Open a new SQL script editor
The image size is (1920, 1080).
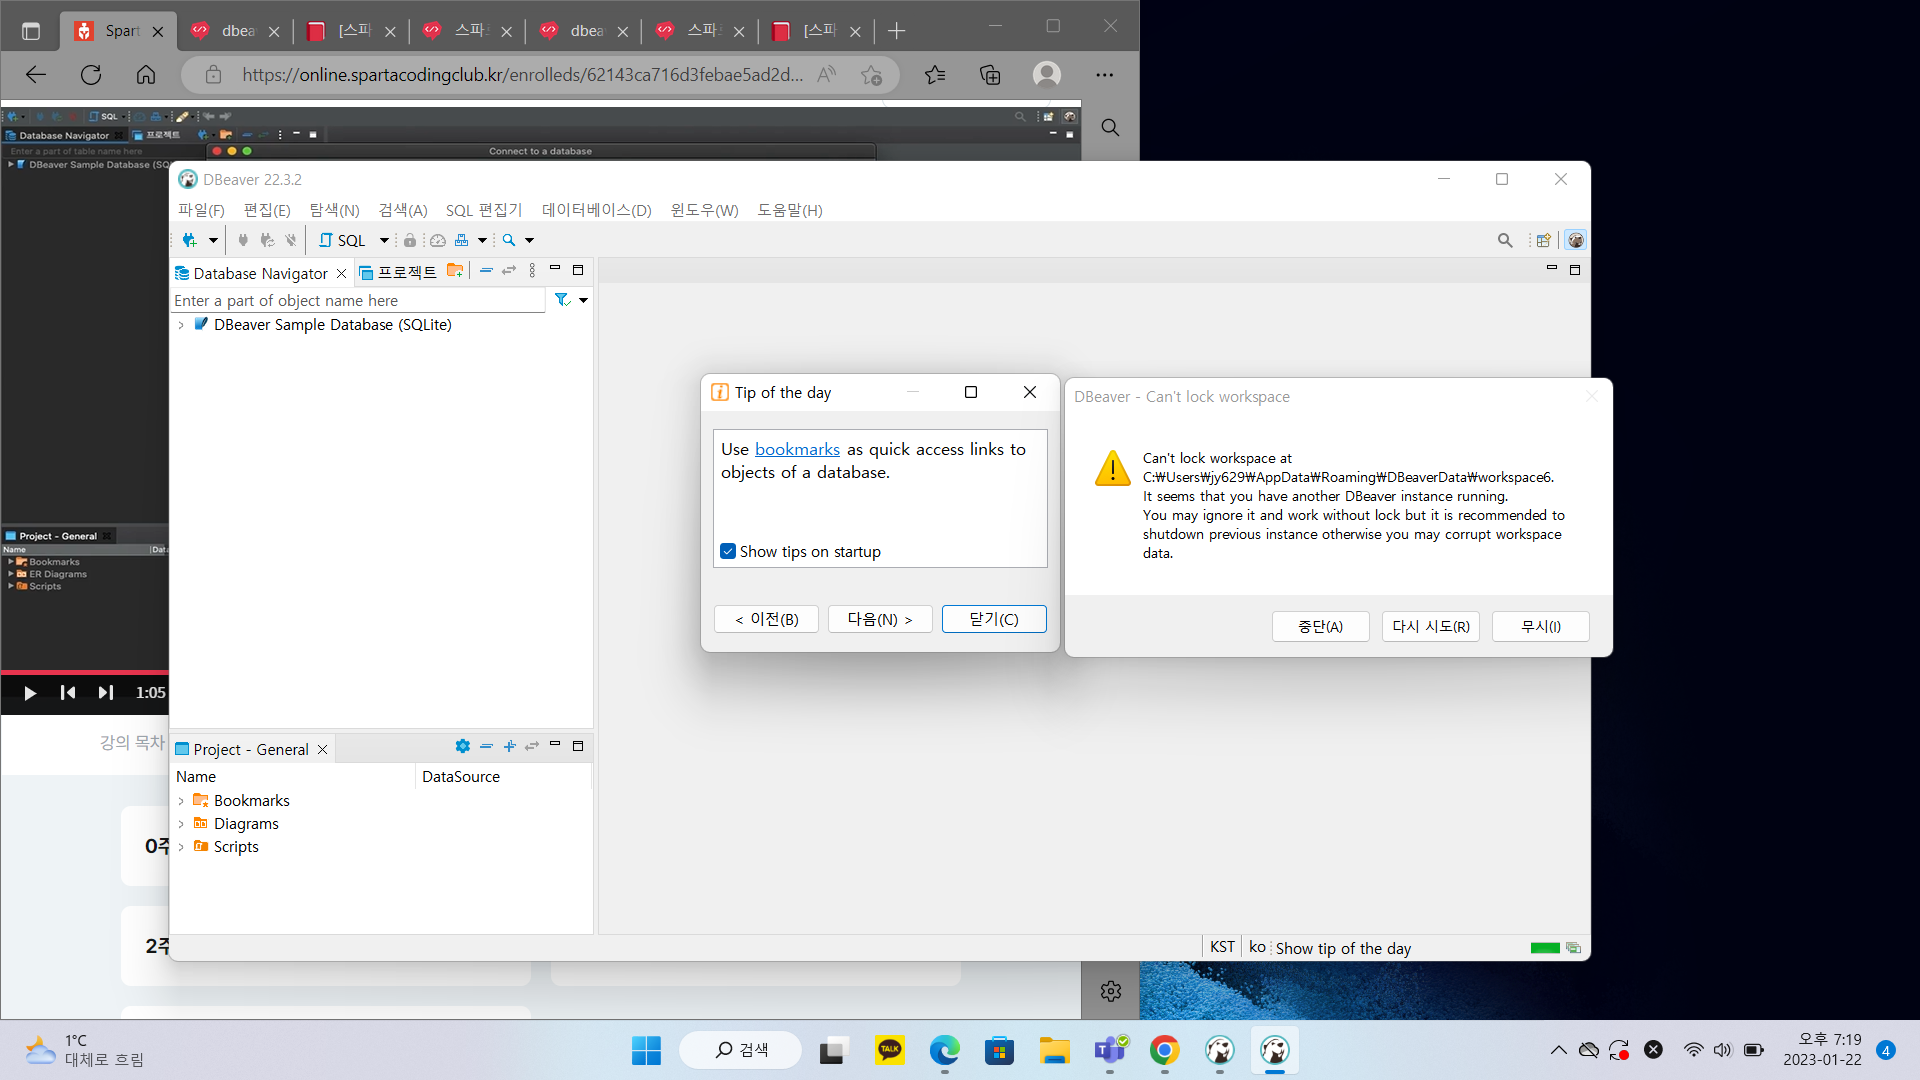(x=342, y=240)
